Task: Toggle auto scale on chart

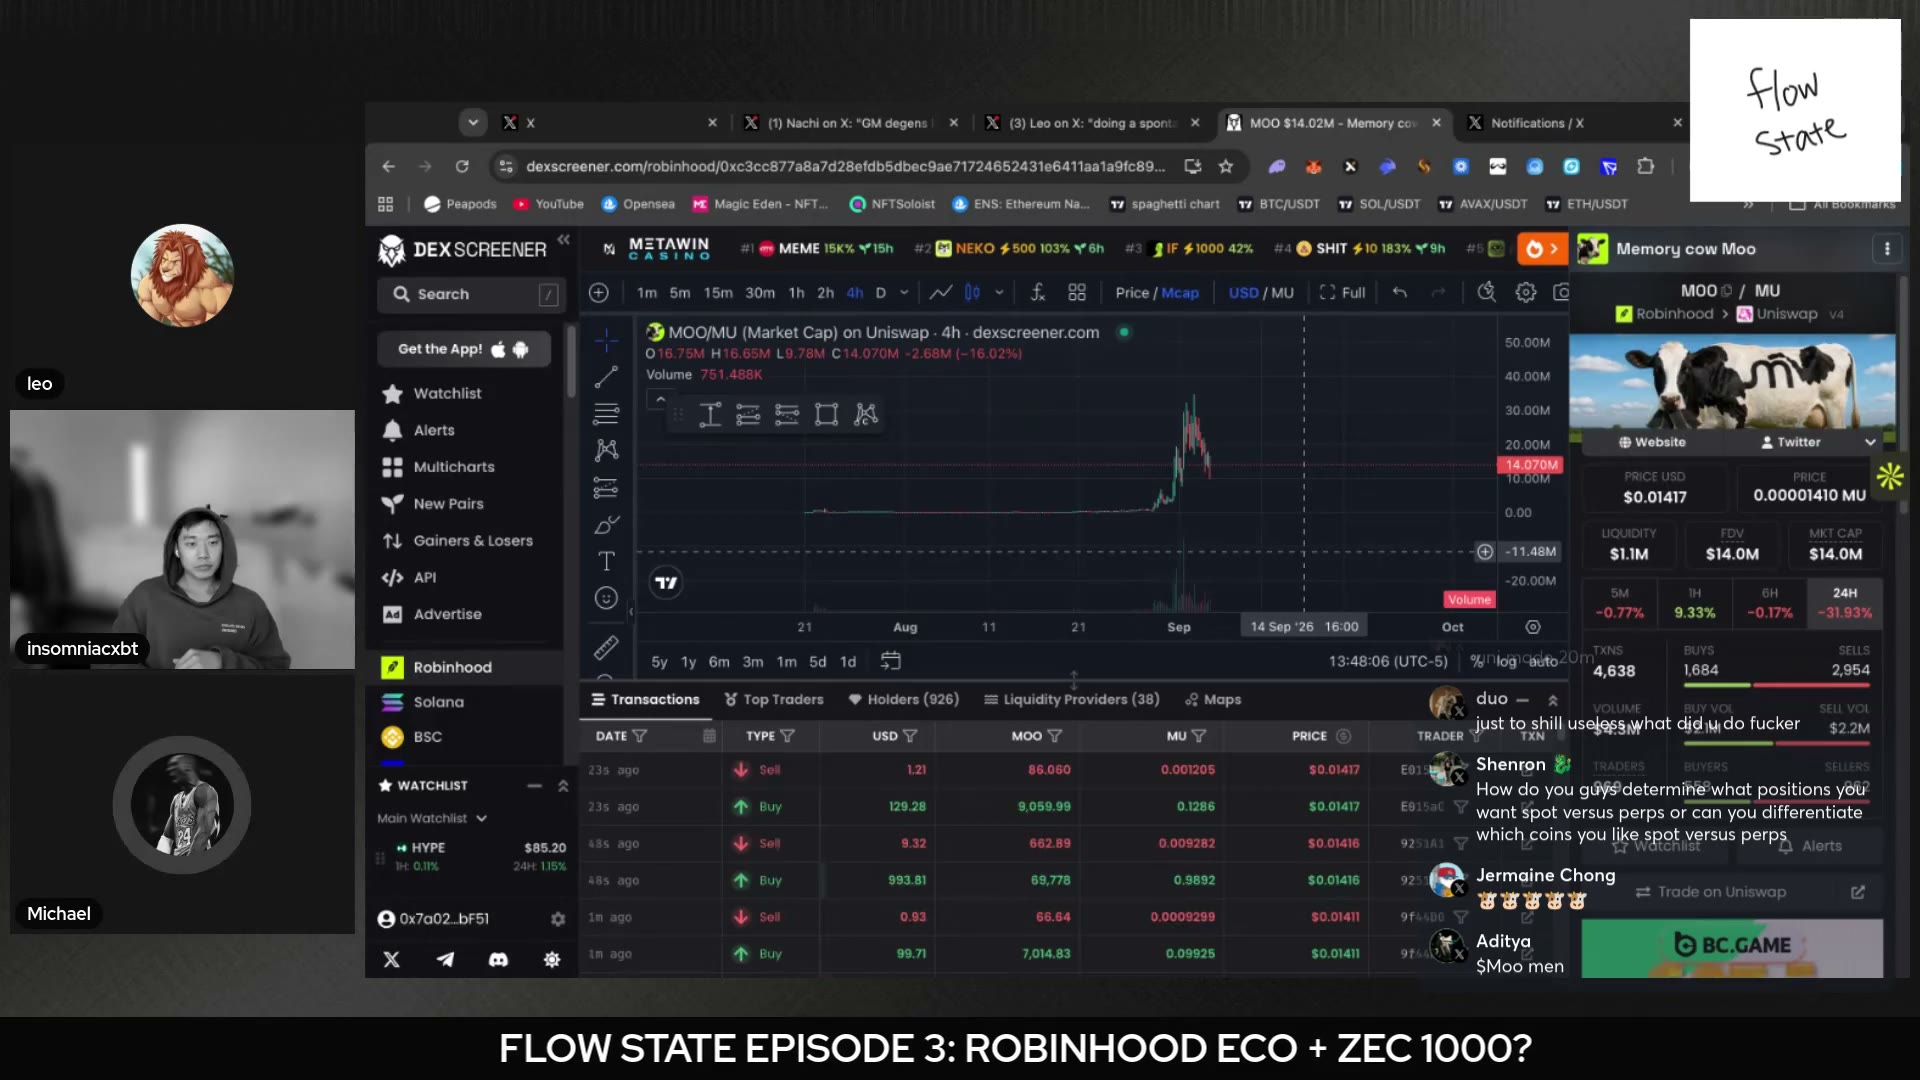Action: 1544,661
